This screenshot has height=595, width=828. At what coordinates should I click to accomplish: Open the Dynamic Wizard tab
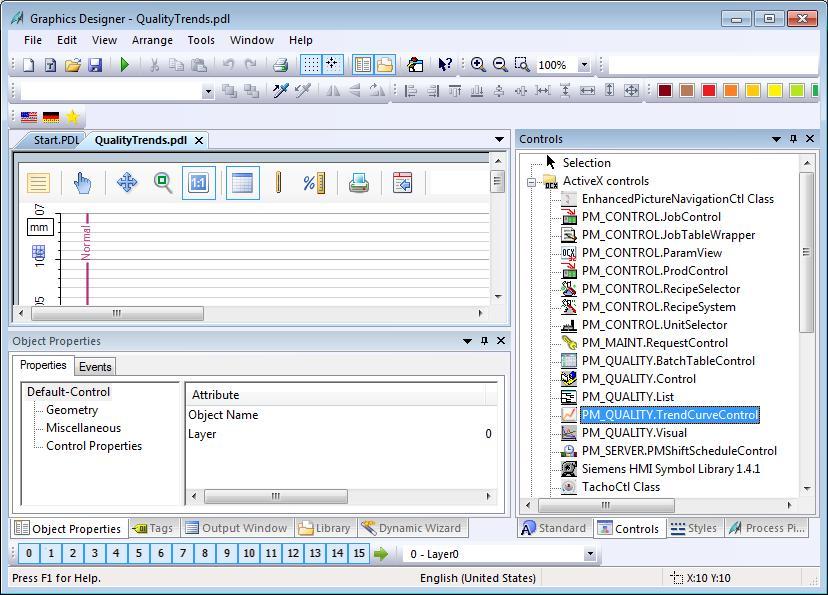pyautogui.click(x=413, y=528)
